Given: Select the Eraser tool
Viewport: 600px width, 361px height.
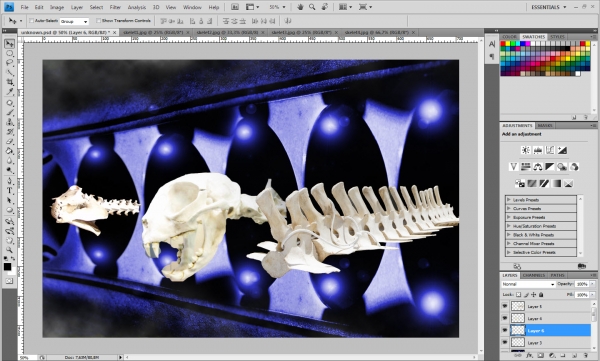Looking at the screenshot, I should (10, 142).
